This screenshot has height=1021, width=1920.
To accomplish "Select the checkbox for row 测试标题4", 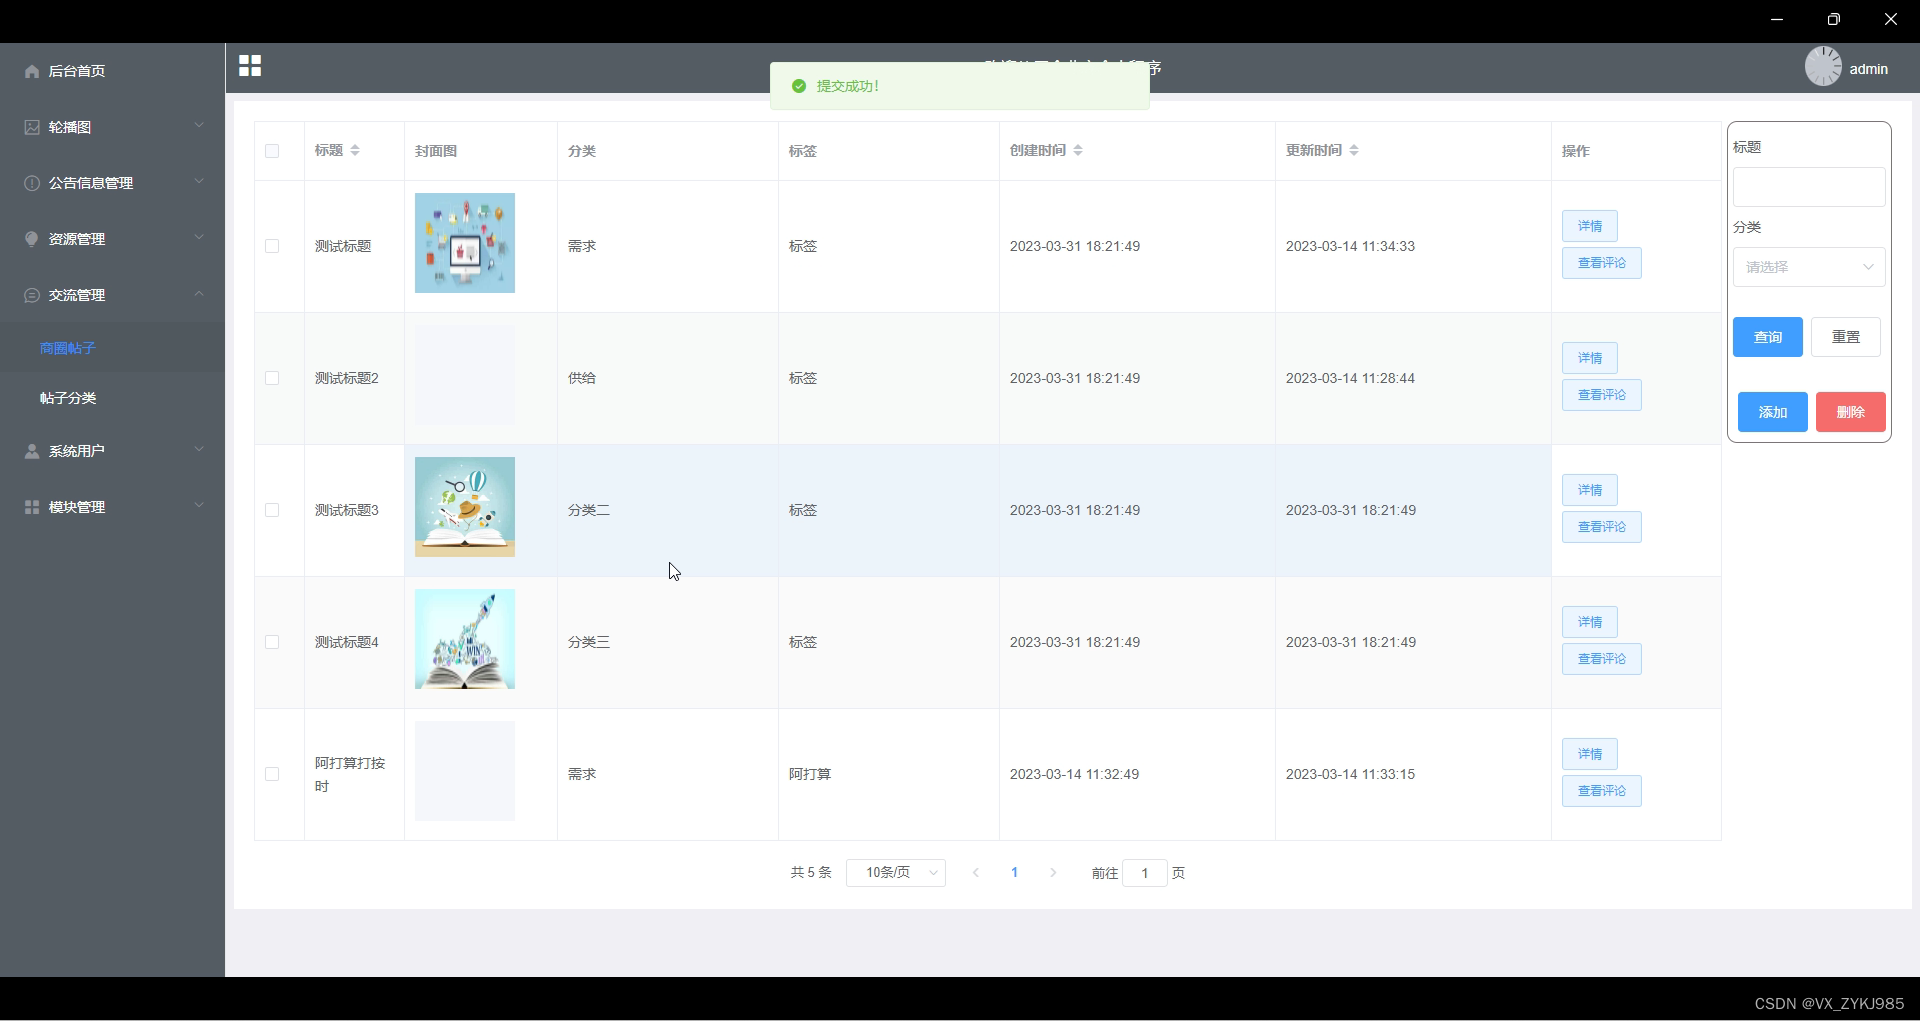I will [x=272, y=642].
